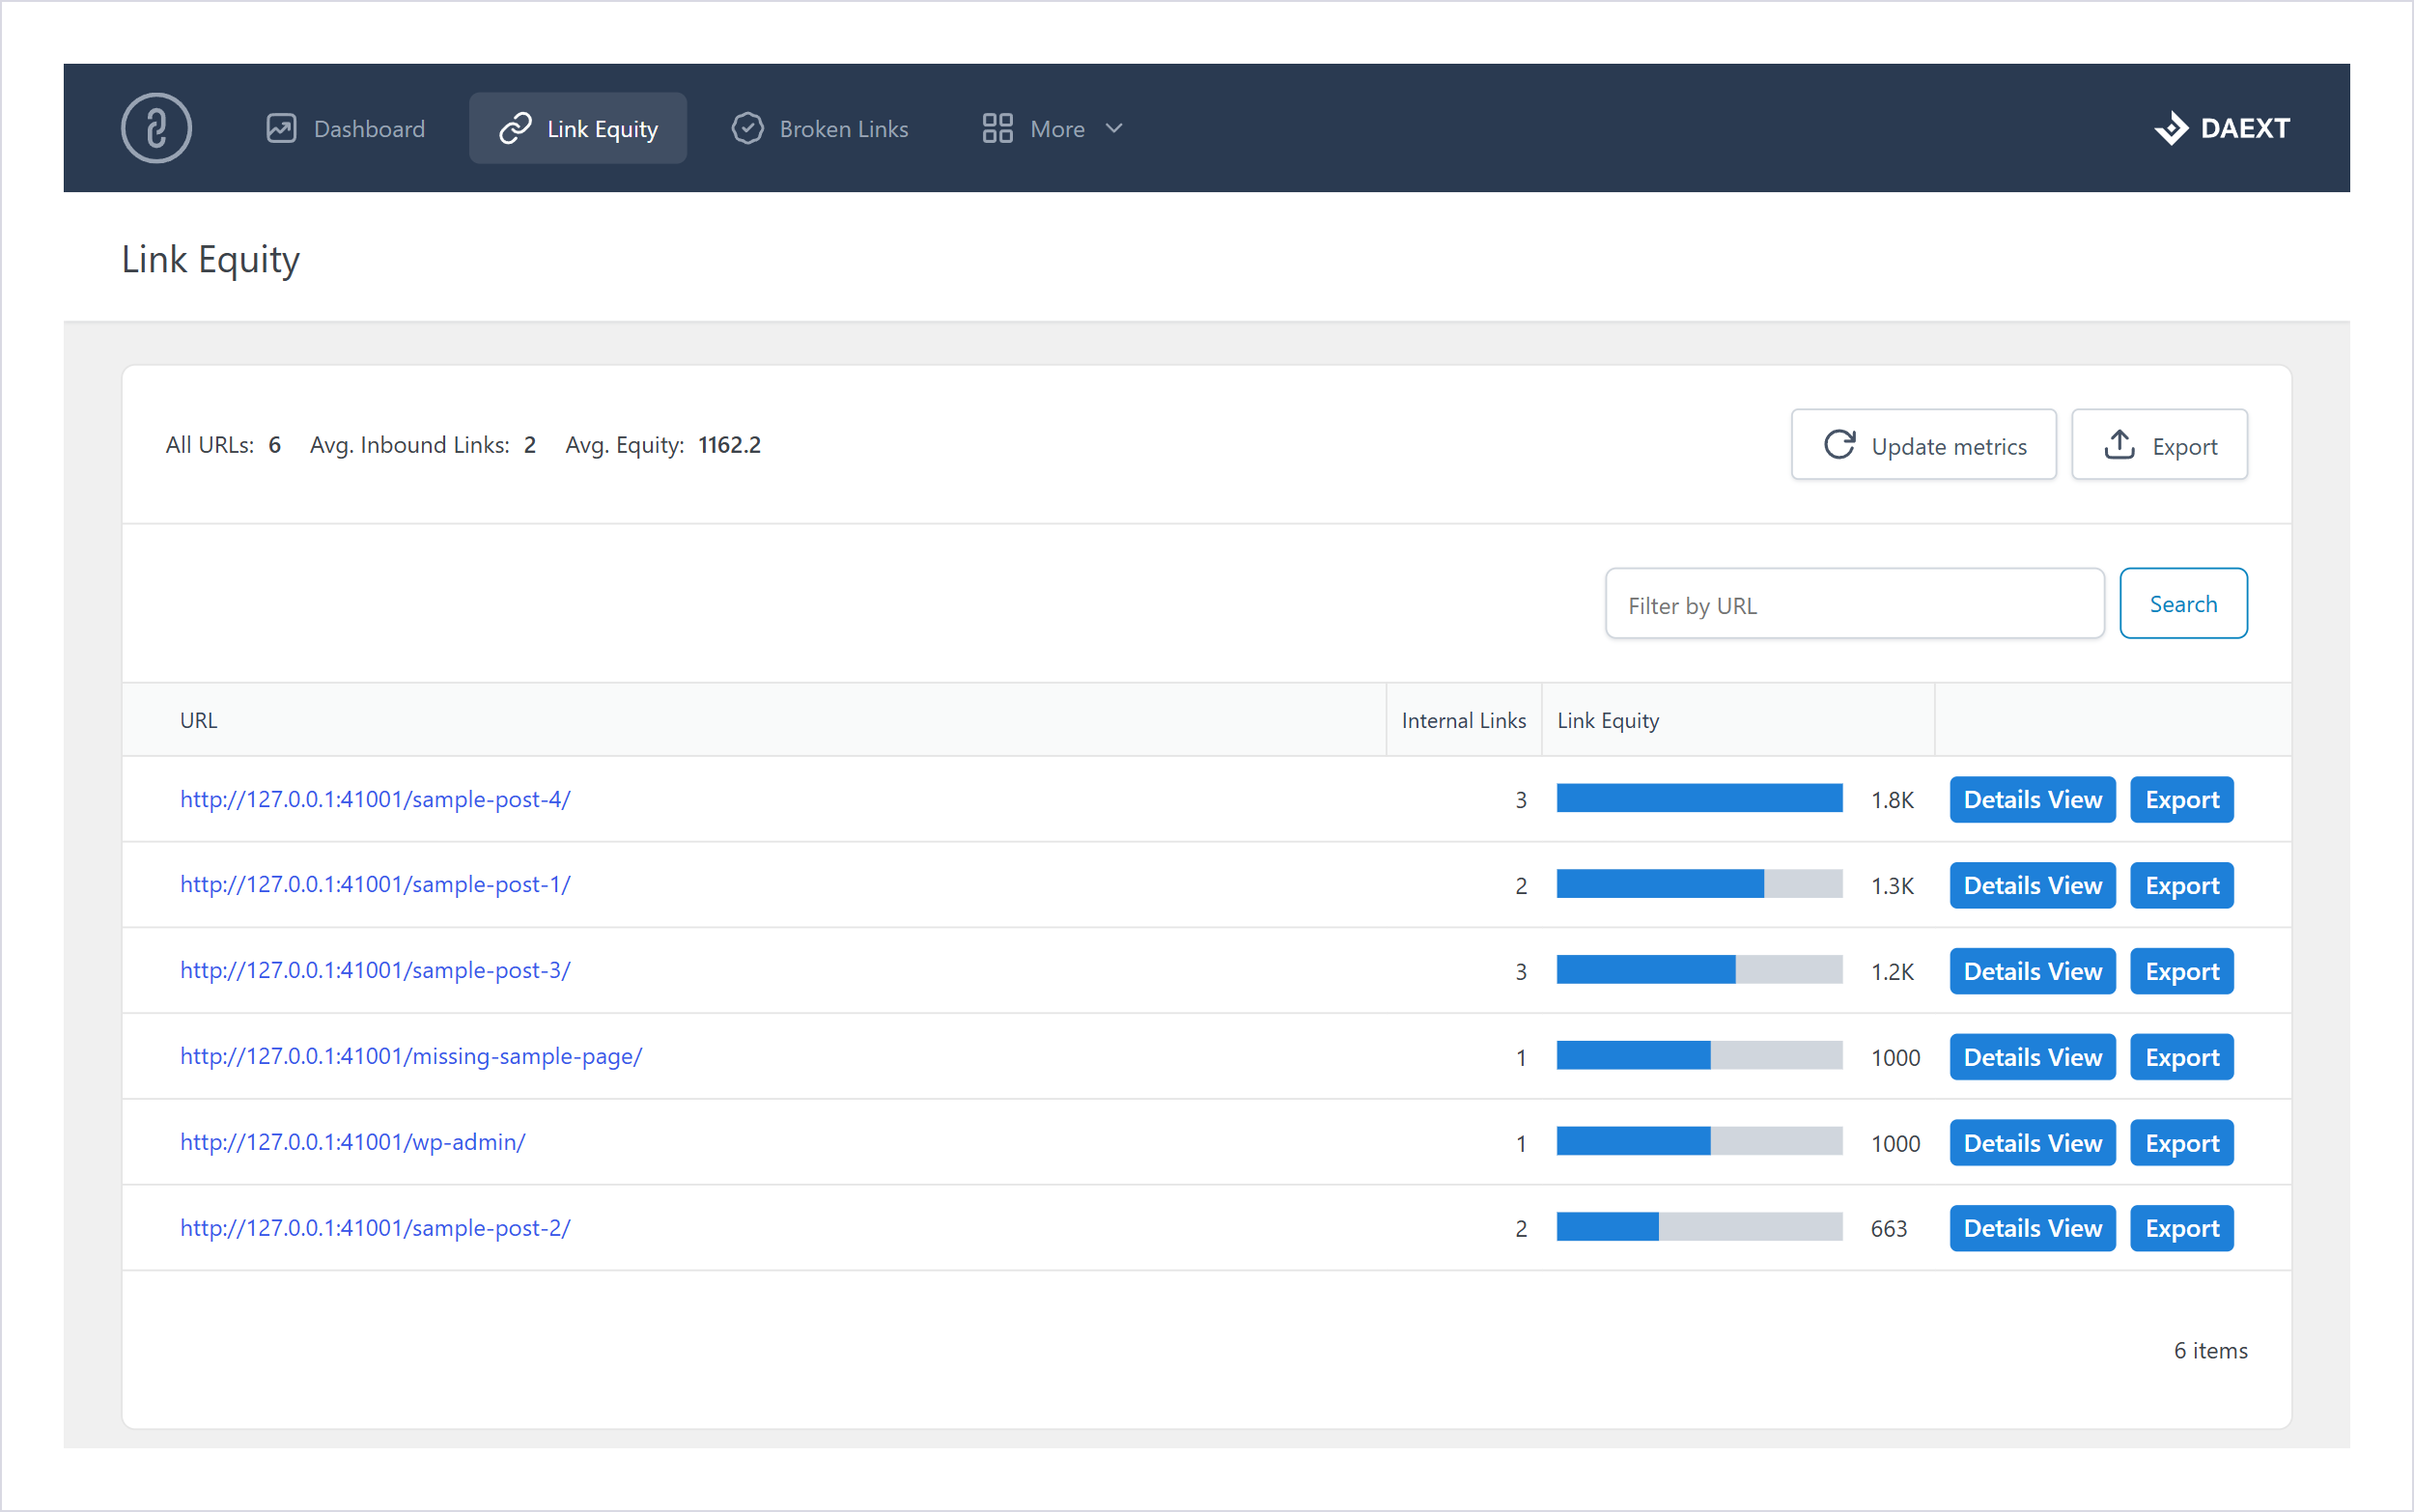Open the Broken Links menu item
2414x1512 pixels.
click(820, 128)
